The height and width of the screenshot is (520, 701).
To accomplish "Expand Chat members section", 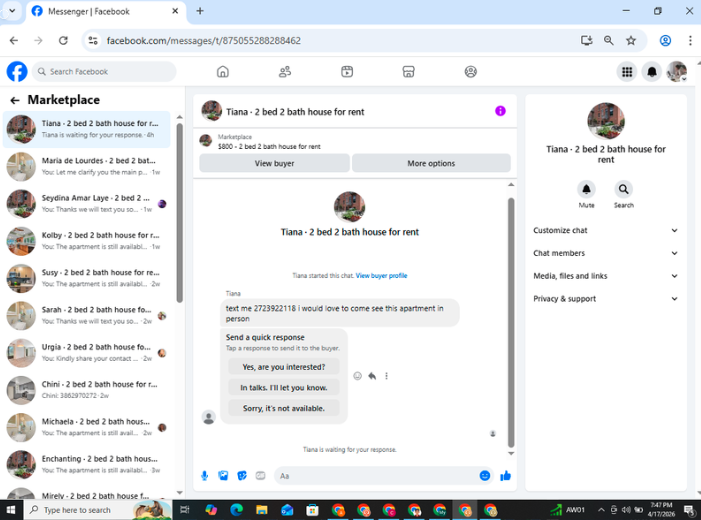I will pyautogui.click(x=606, y=253).
